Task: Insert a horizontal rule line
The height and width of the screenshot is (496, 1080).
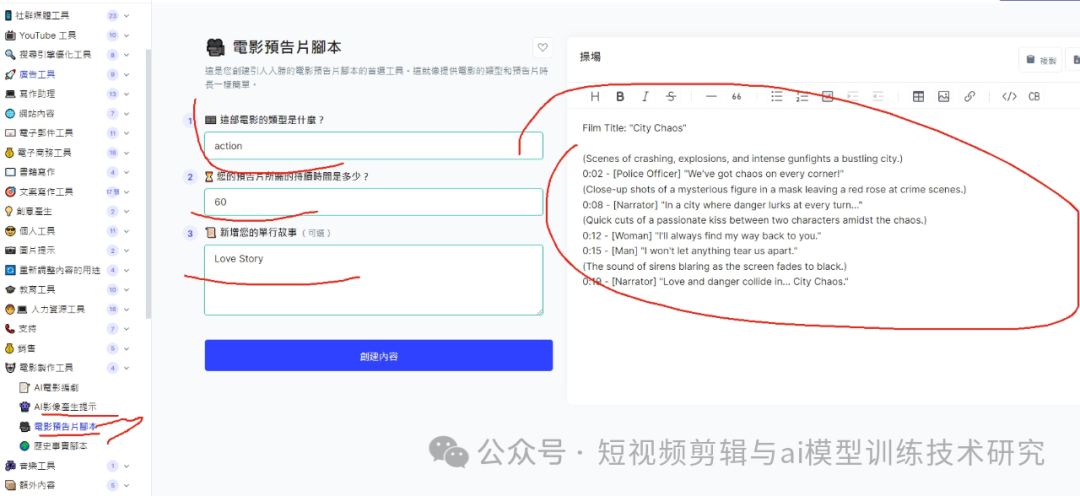Action: pyautogui.click(x=712, y=96)
